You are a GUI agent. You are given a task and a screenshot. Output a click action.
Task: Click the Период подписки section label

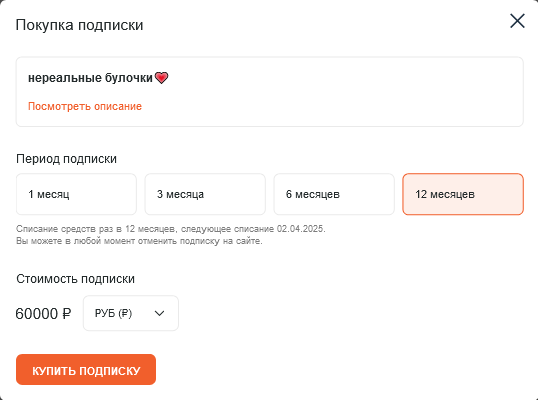coord(66,159)
